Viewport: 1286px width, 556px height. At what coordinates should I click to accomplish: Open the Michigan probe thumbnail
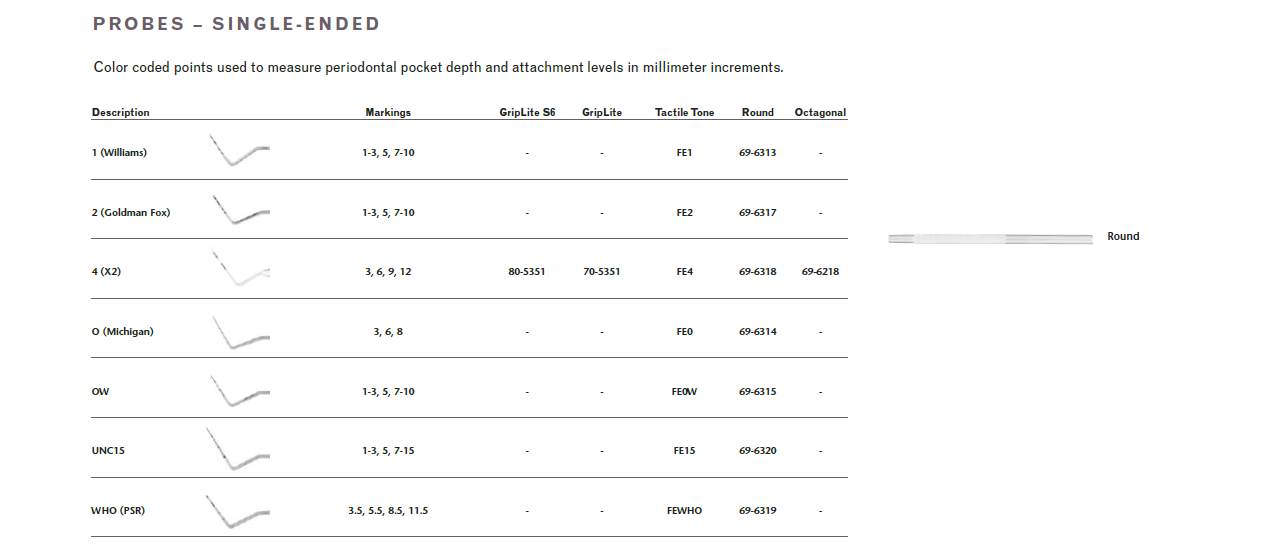point(239,332)
